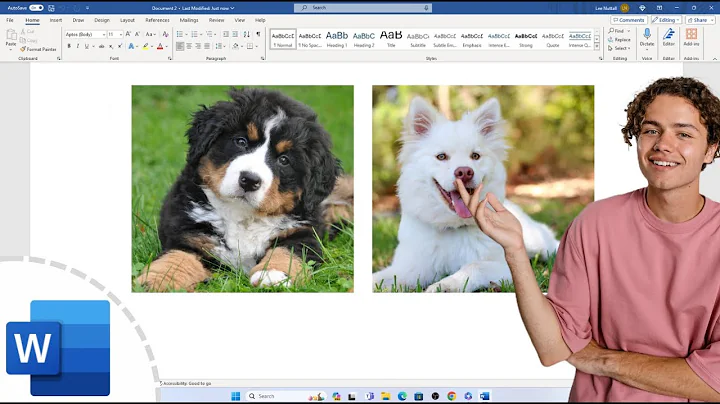Decrease paragraph indent

point(225,34)
